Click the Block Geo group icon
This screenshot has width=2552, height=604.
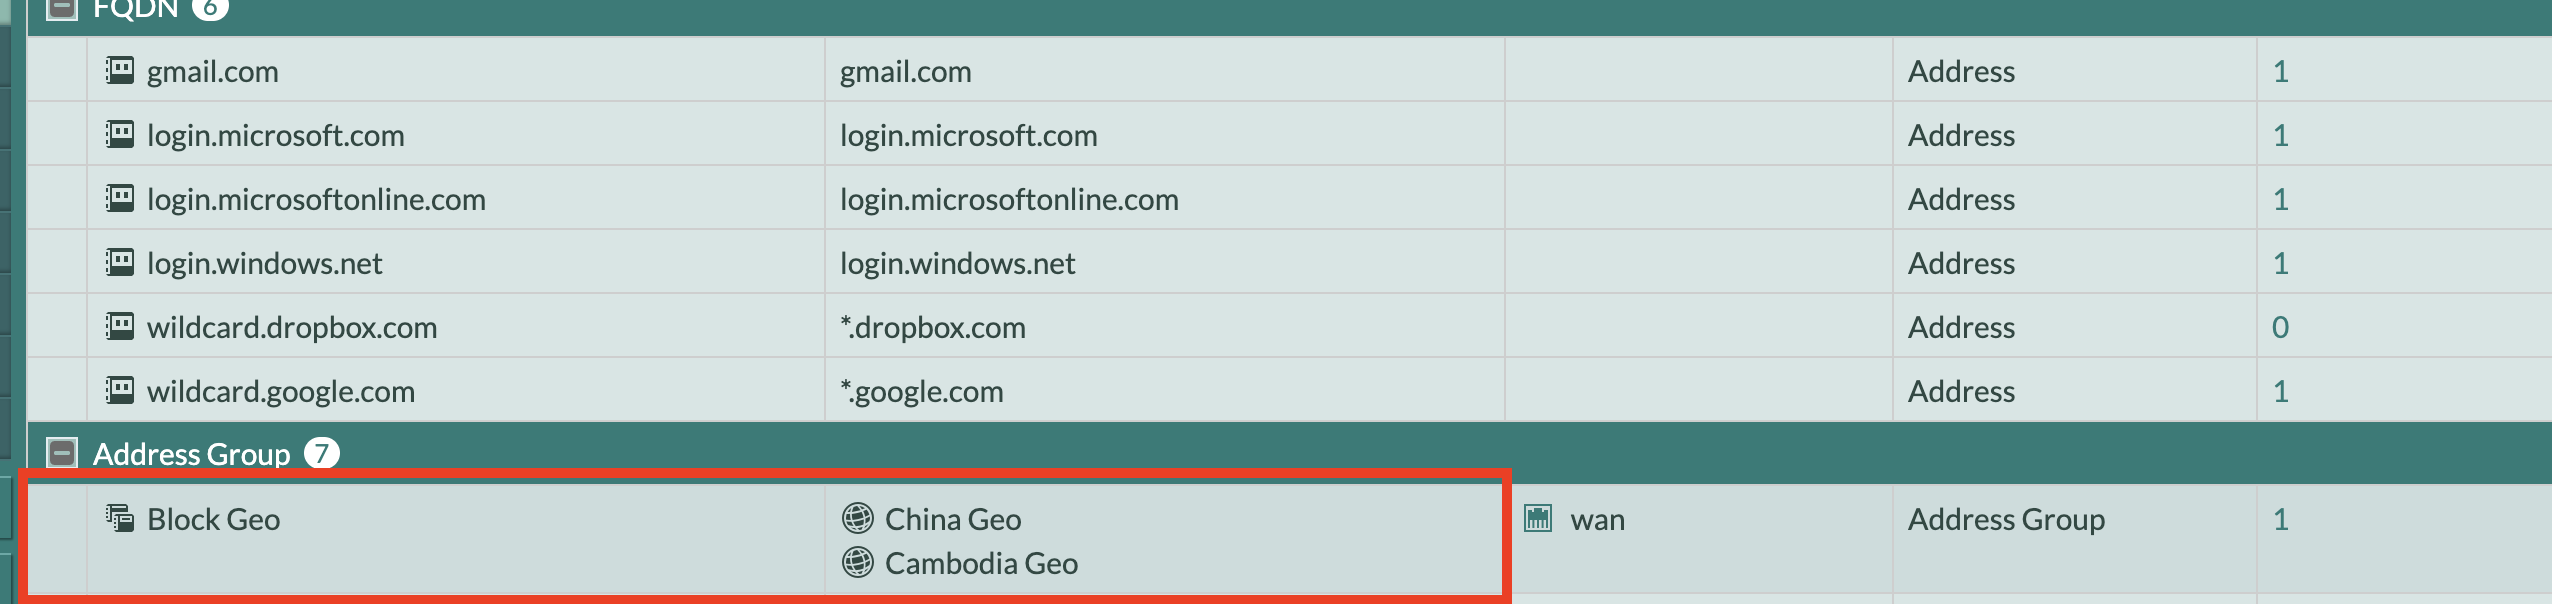pos(120,519)
